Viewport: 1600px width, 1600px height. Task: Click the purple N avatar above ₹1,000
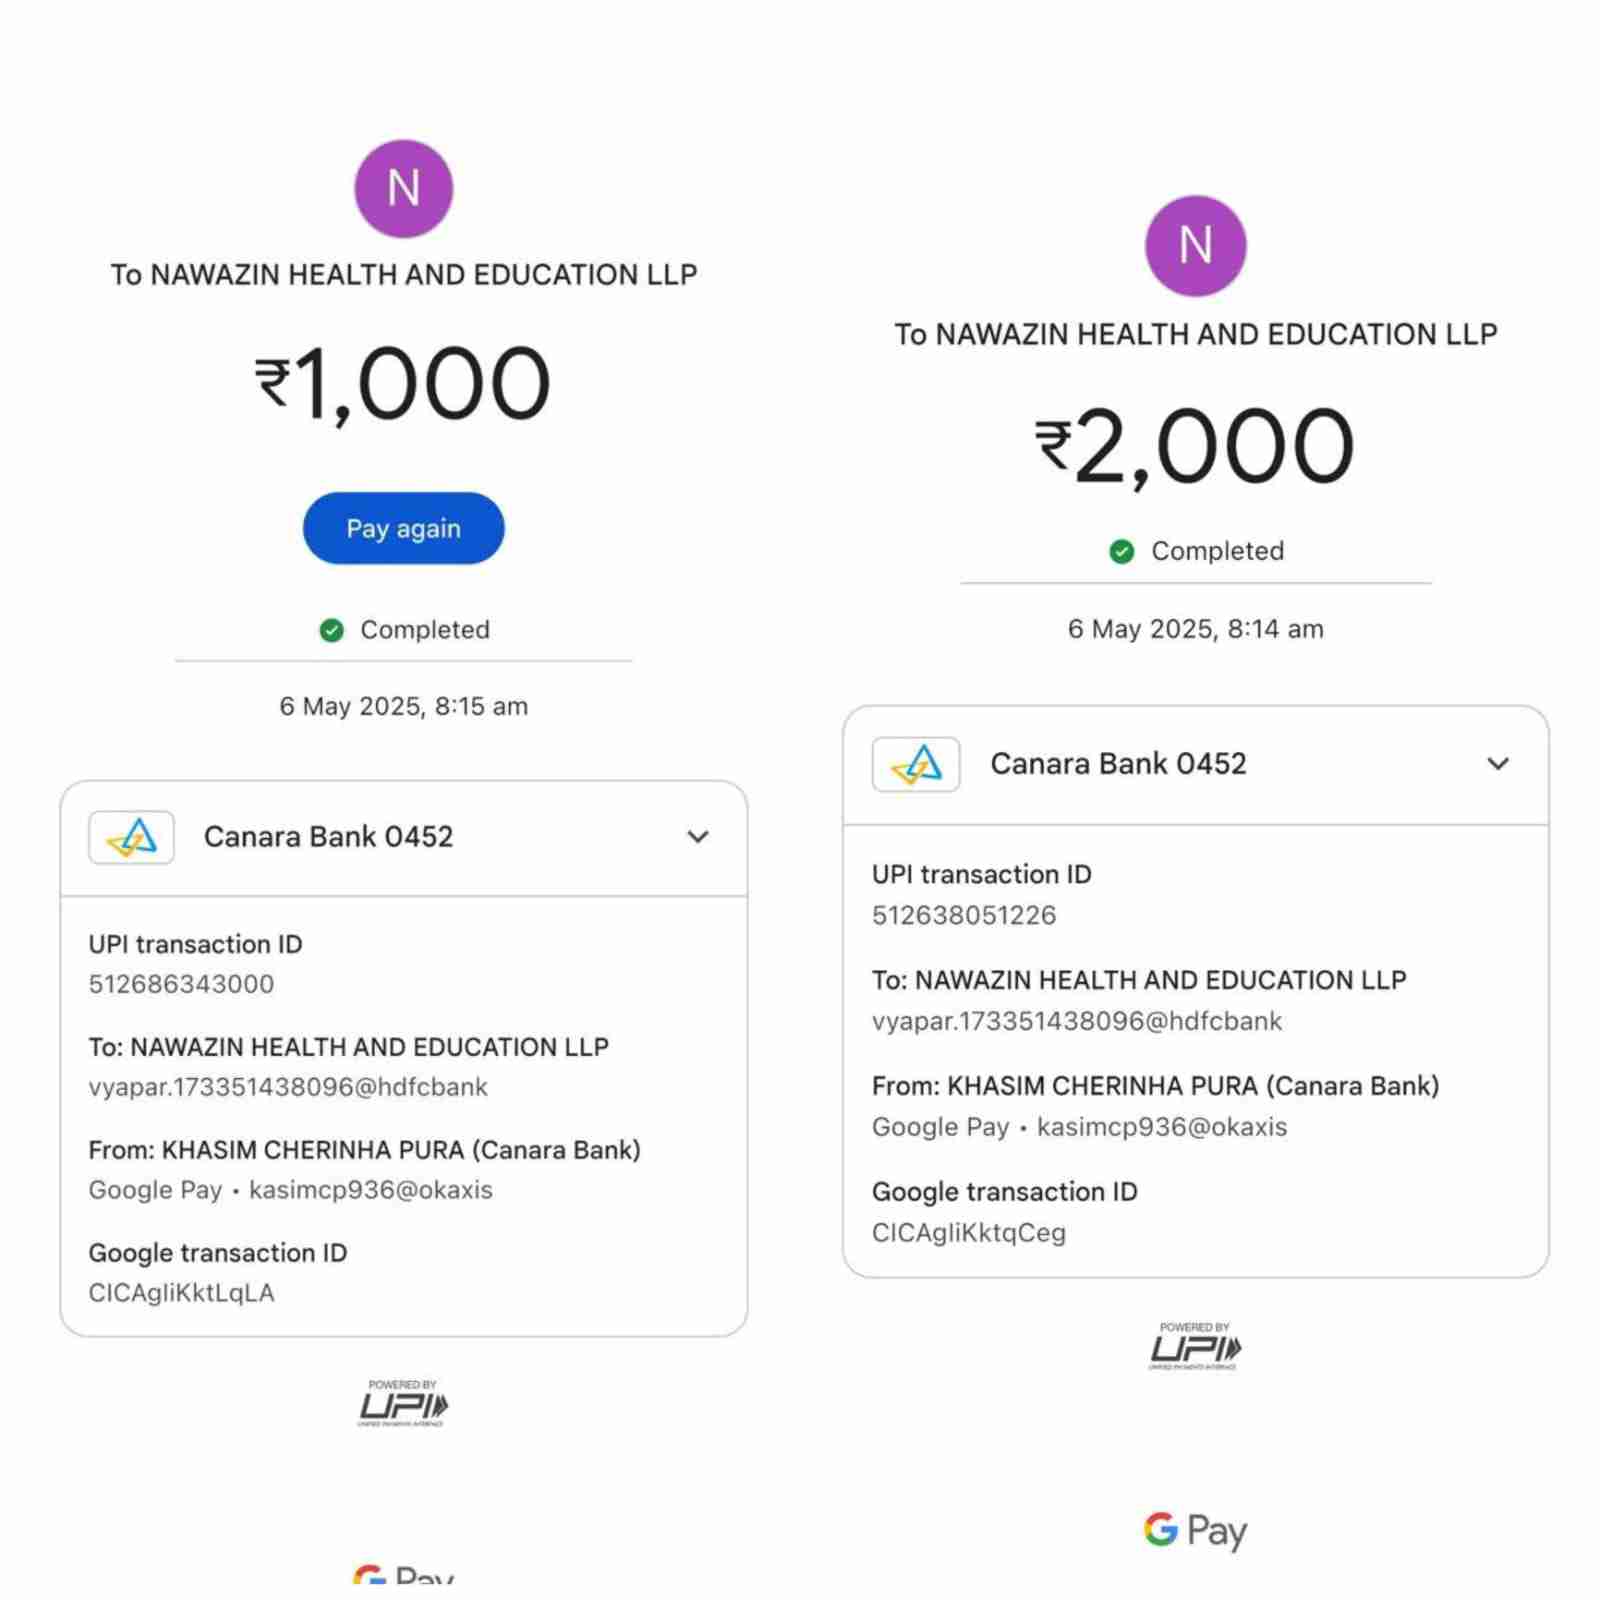coord(403,189)
